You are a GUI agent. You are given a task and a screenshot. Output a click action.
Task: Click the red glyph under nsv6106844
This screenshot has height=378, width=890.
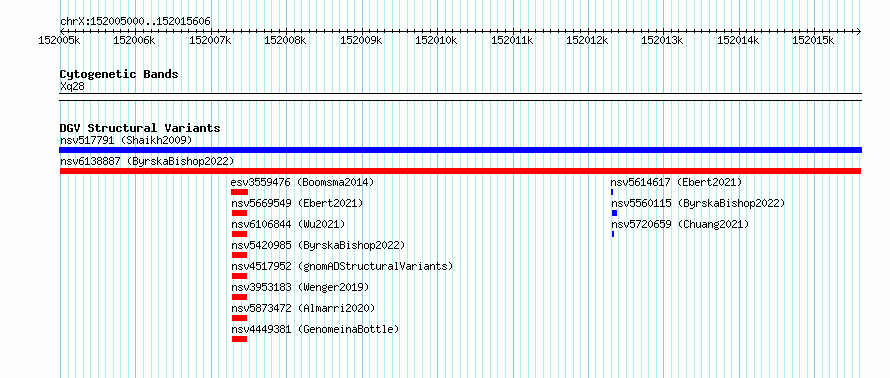[x=240, y=234]
